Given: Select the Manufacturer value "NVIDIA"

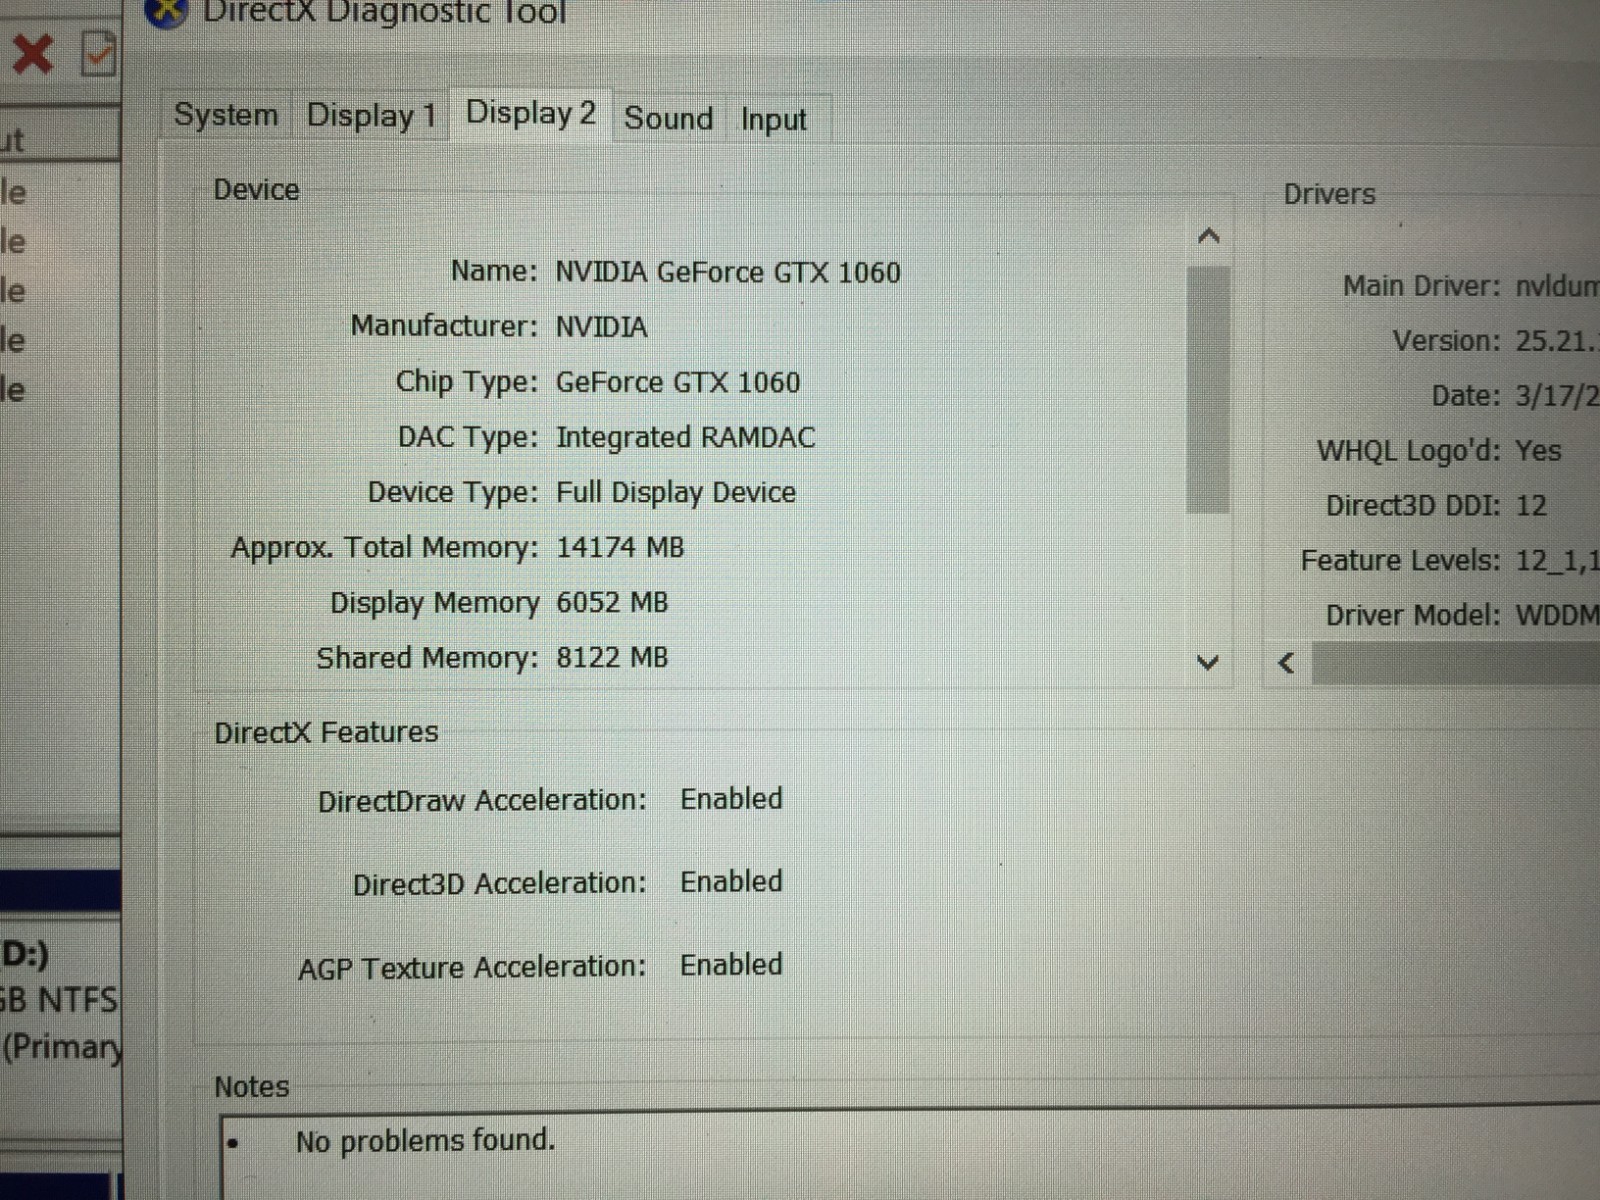Looking at the screenshot, I should pos(601,327).
